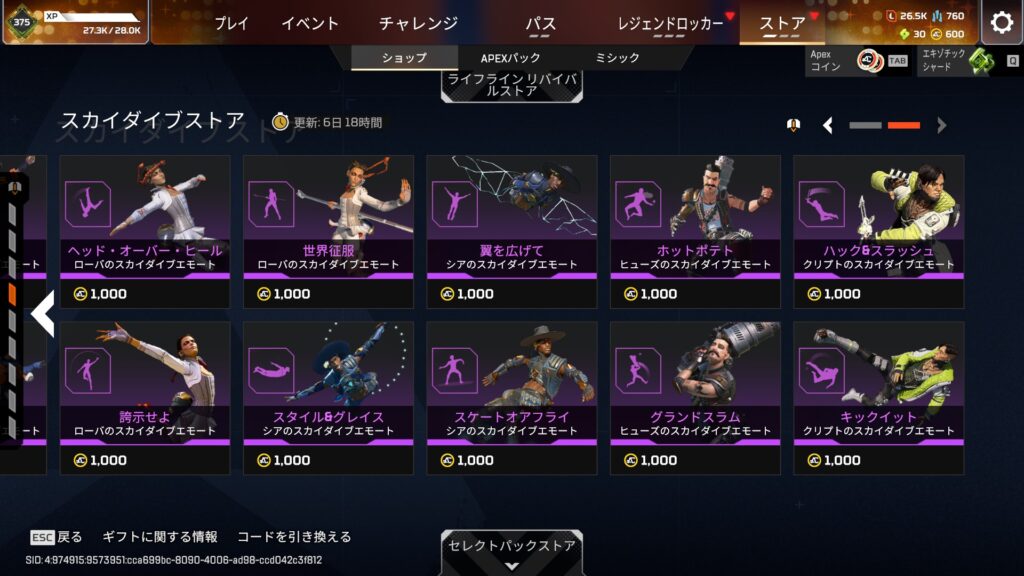The width and height of the screenshot is (1024, 576).
Task: Click the Exotic Shards green icon
Action: [x=982, y=61]
